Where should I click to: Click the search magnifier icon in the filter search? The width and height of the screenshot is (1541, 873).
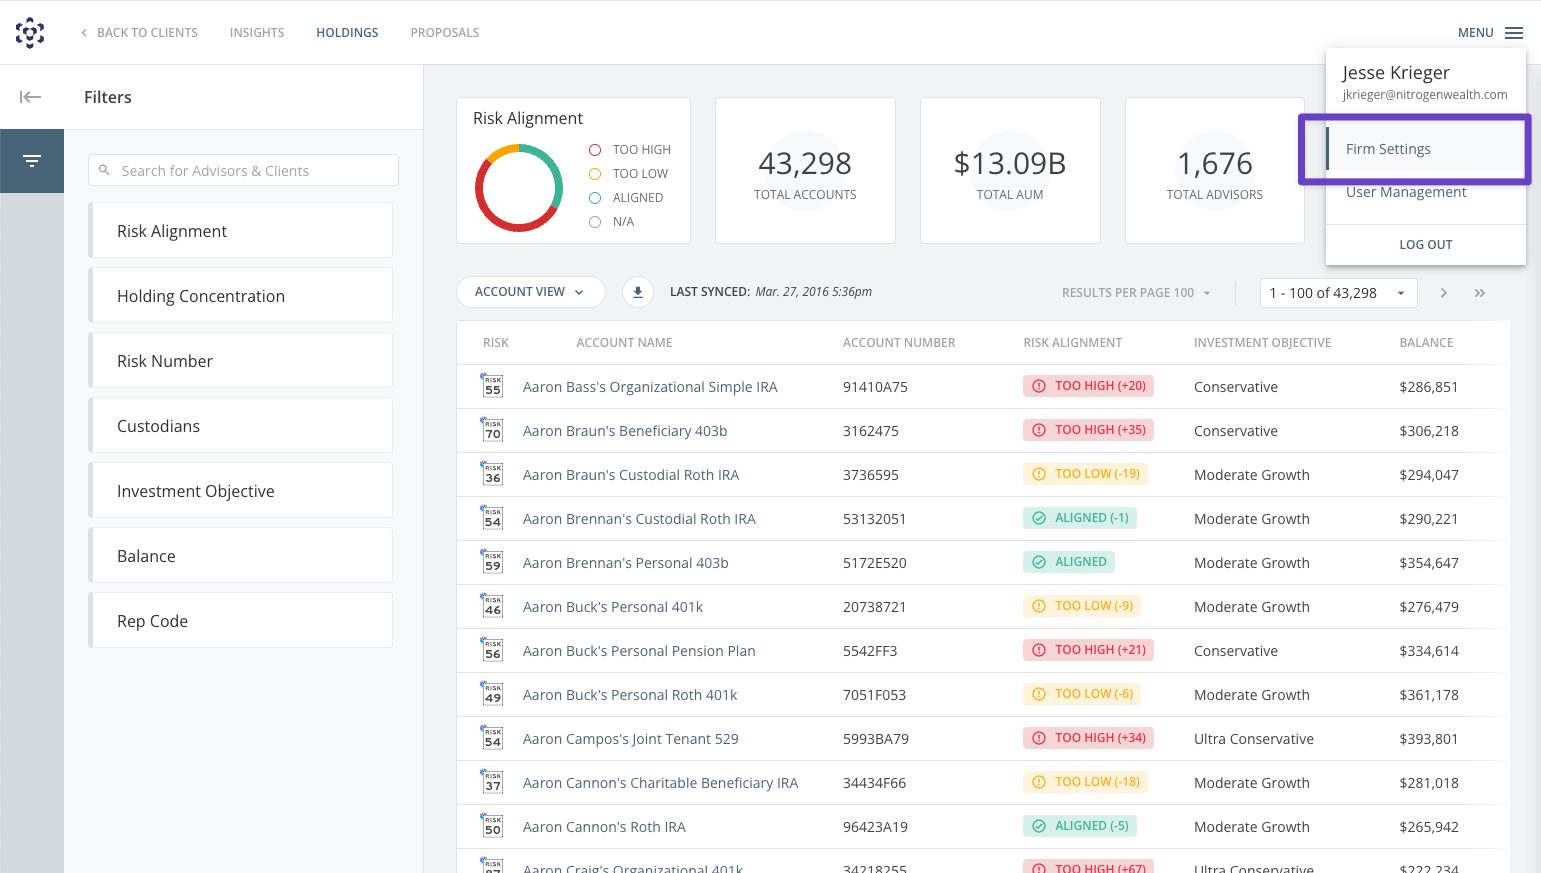pos(105,170)
